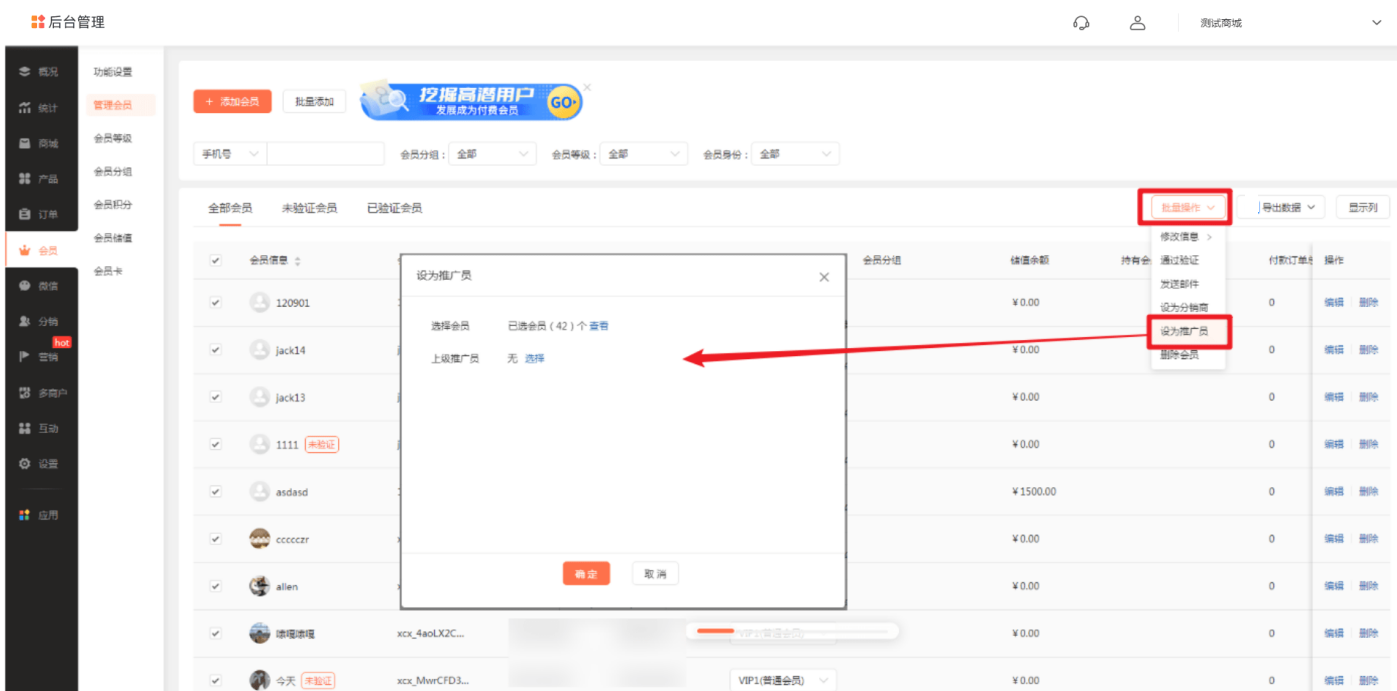
Task: Toggle the select-all members checkbox
Action: [x=216, y=261]
